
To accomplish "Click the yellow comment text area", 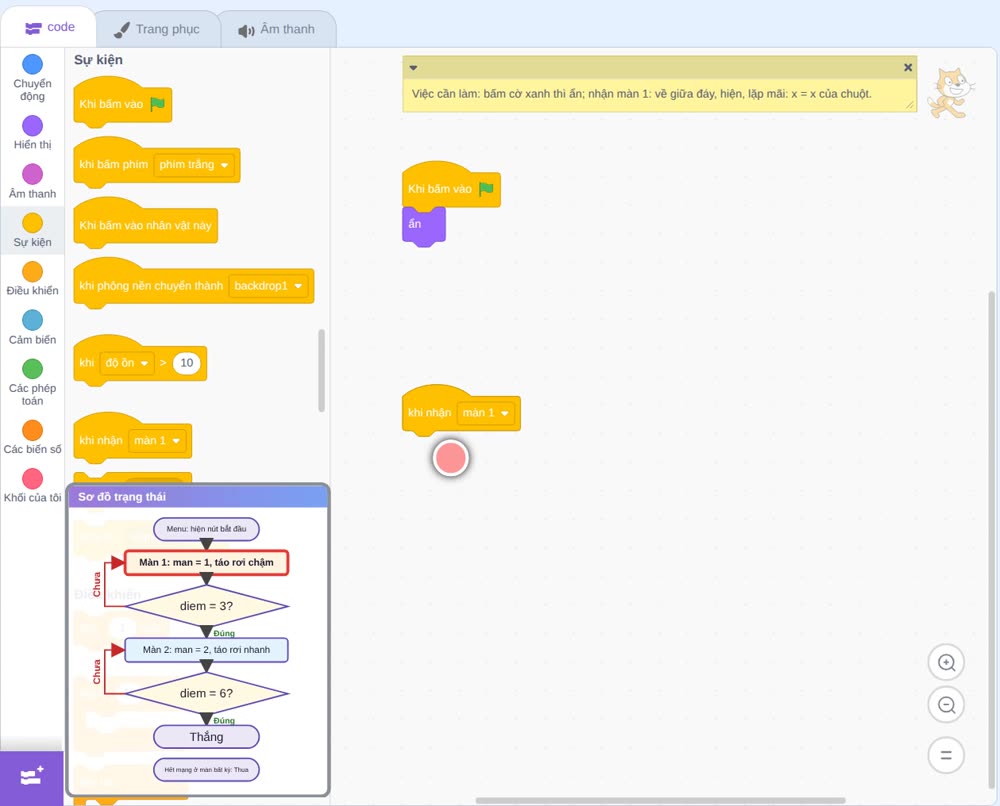I will (x=659, y=94).
